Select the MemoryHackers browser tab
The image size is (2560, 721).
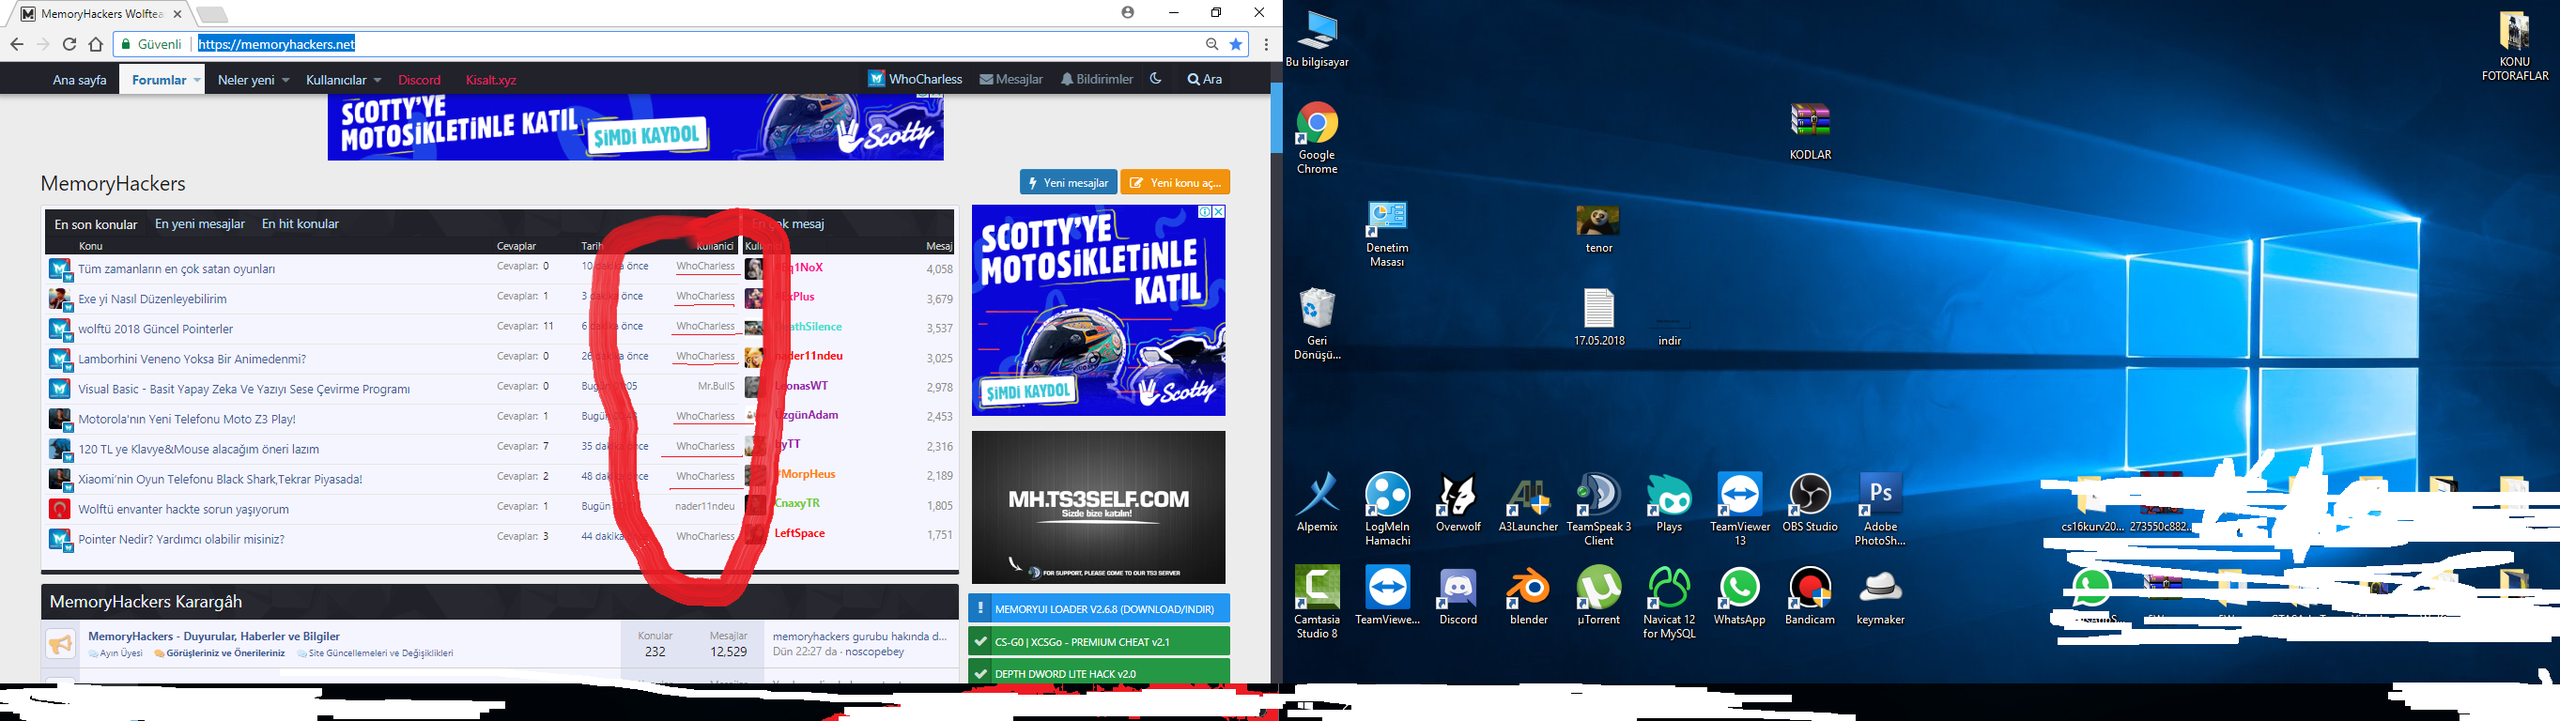102,14
